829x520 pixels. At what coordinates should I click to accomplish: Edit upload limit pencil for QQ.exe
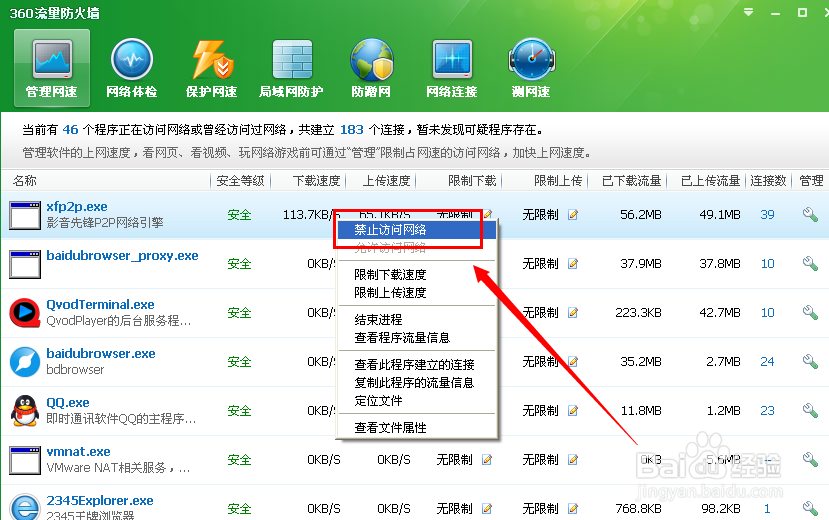[573, 411]
